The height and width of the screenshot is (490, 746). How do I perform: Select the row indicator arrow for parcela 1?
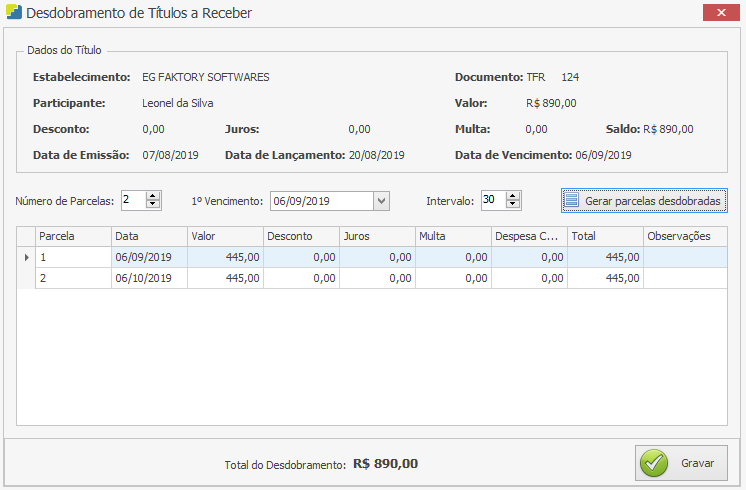point(26,257)
